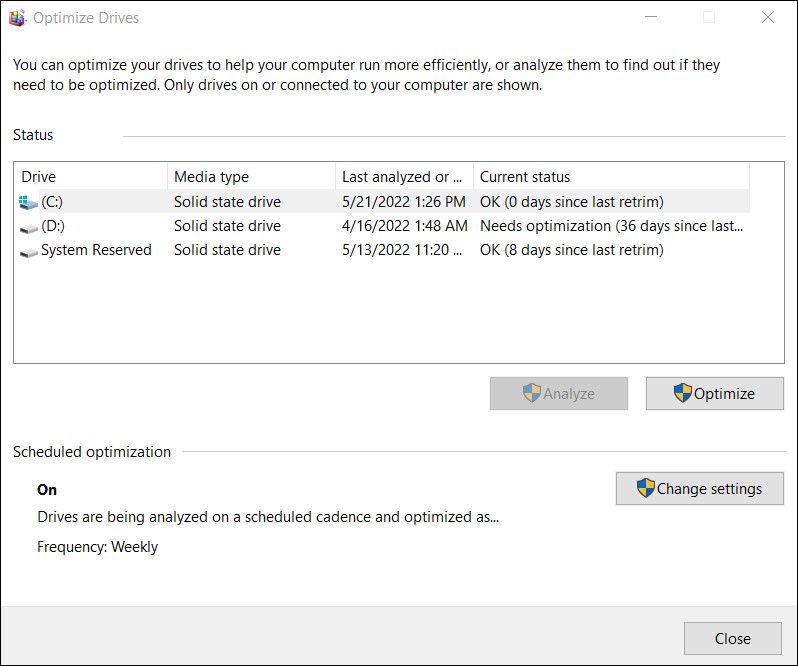798x666 pixels.
Task: Click the shield icon on Optimize button
Action: pos(683,393)
